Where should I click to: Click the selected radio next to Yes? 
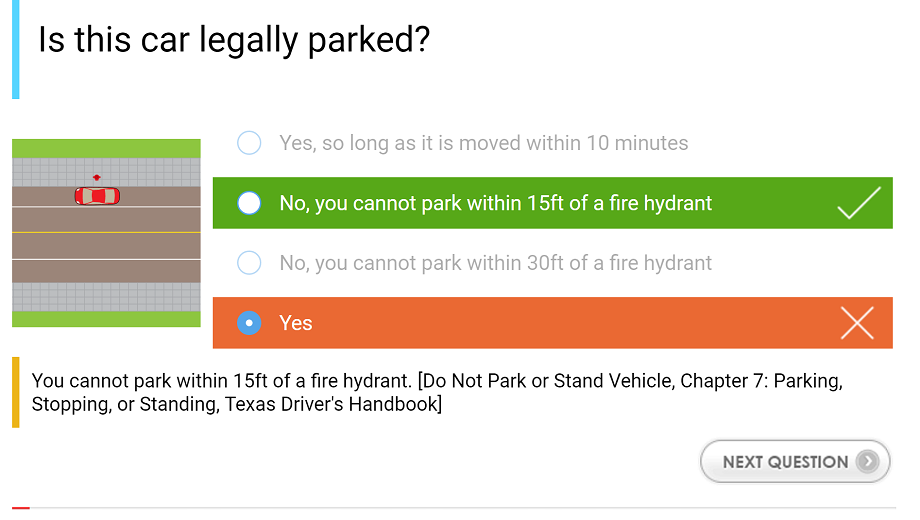click(x=249, y=323)
